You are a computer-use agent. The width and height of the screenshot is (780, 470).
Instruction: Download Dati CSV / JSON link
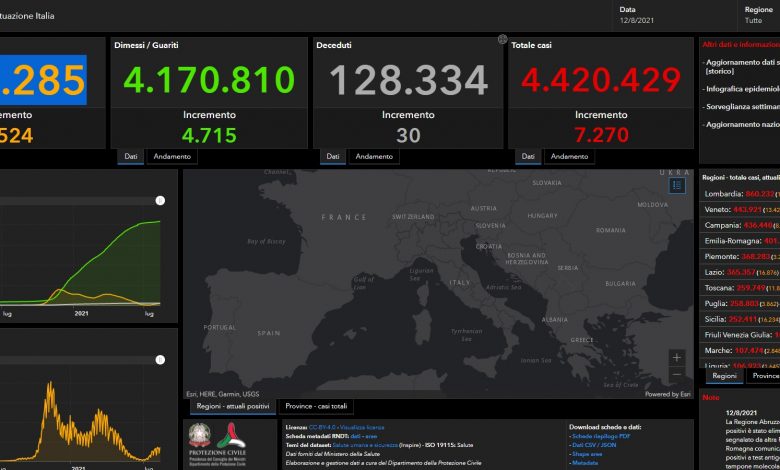click(598, 446)
